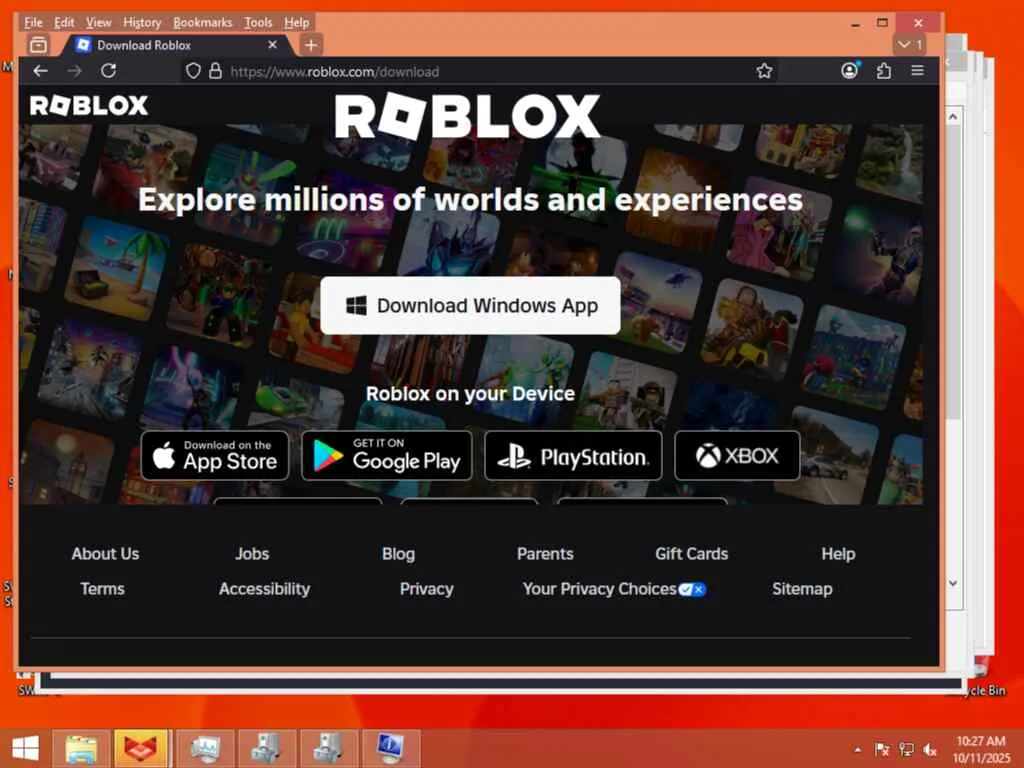Open the hamburger application menu

point(918,71)
